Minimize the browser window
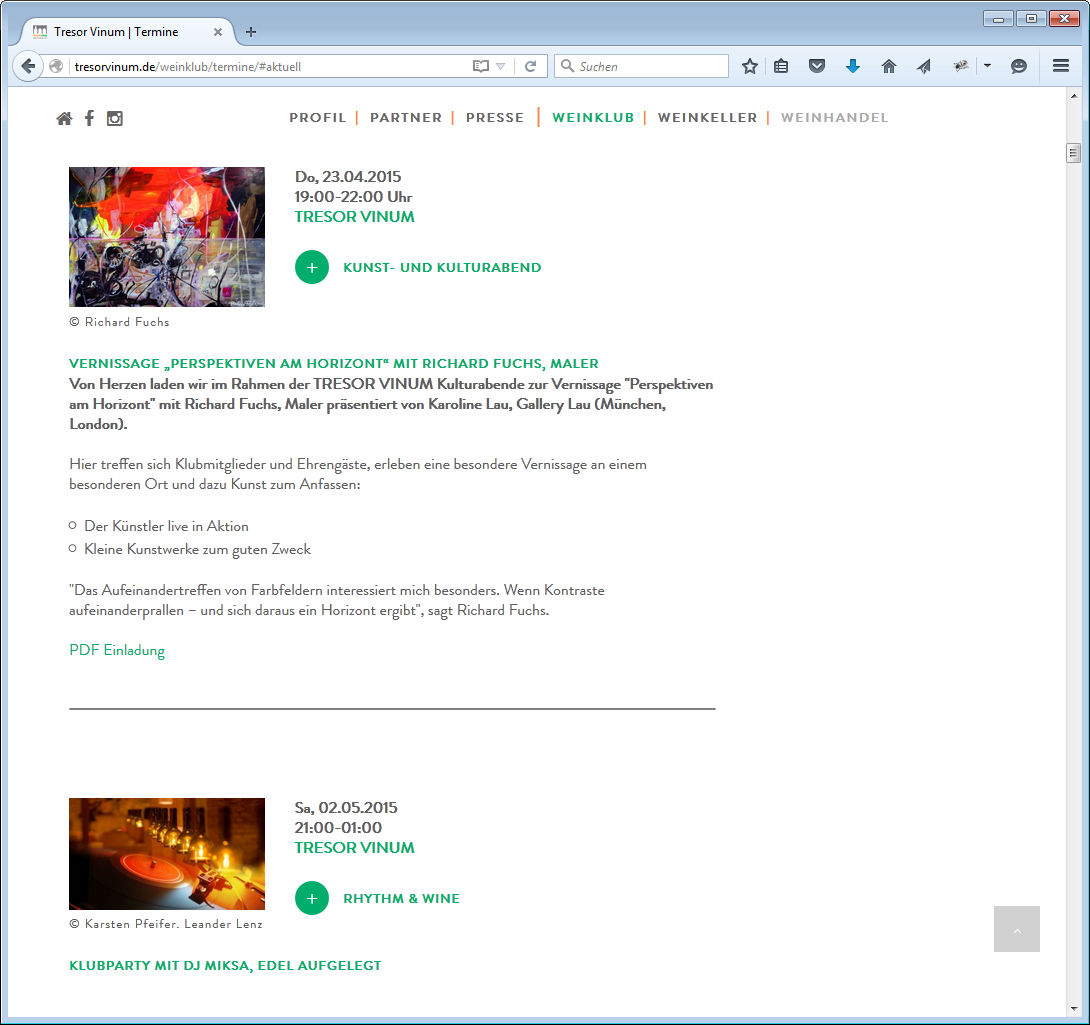This screenshot has height=1025, width=1090. click(x=998, y=19)
